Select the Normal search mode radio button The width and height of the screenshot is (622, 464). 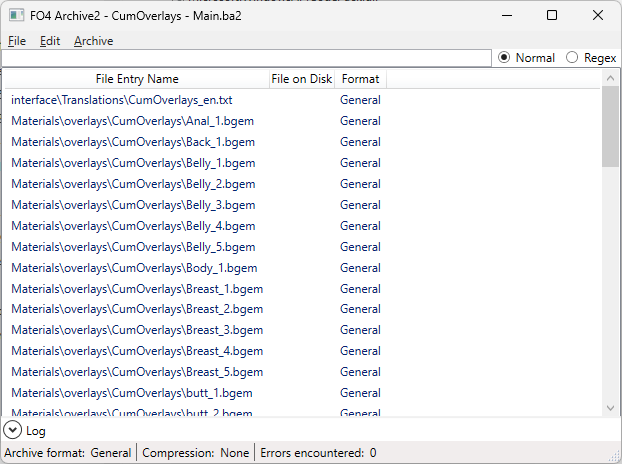pyautogui.click(x=504, y=58)
